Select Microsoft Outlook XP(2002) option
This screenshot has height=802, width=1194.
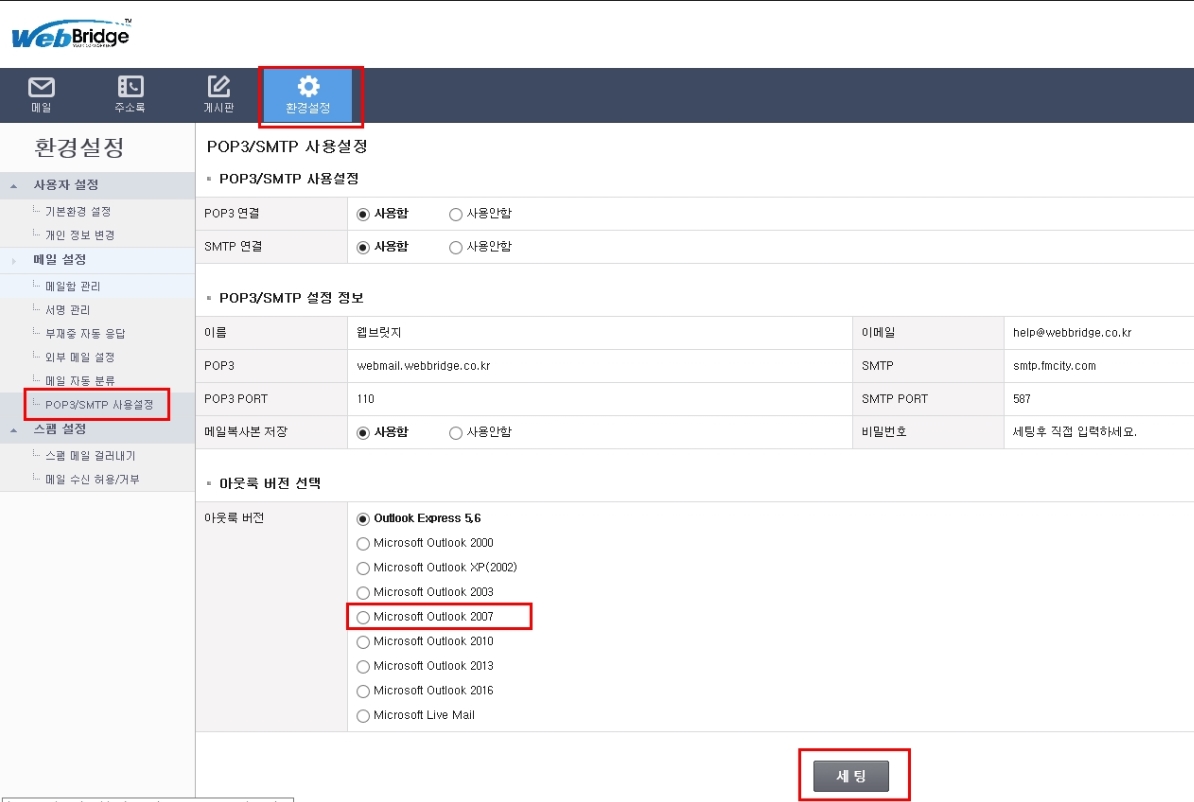363,568
